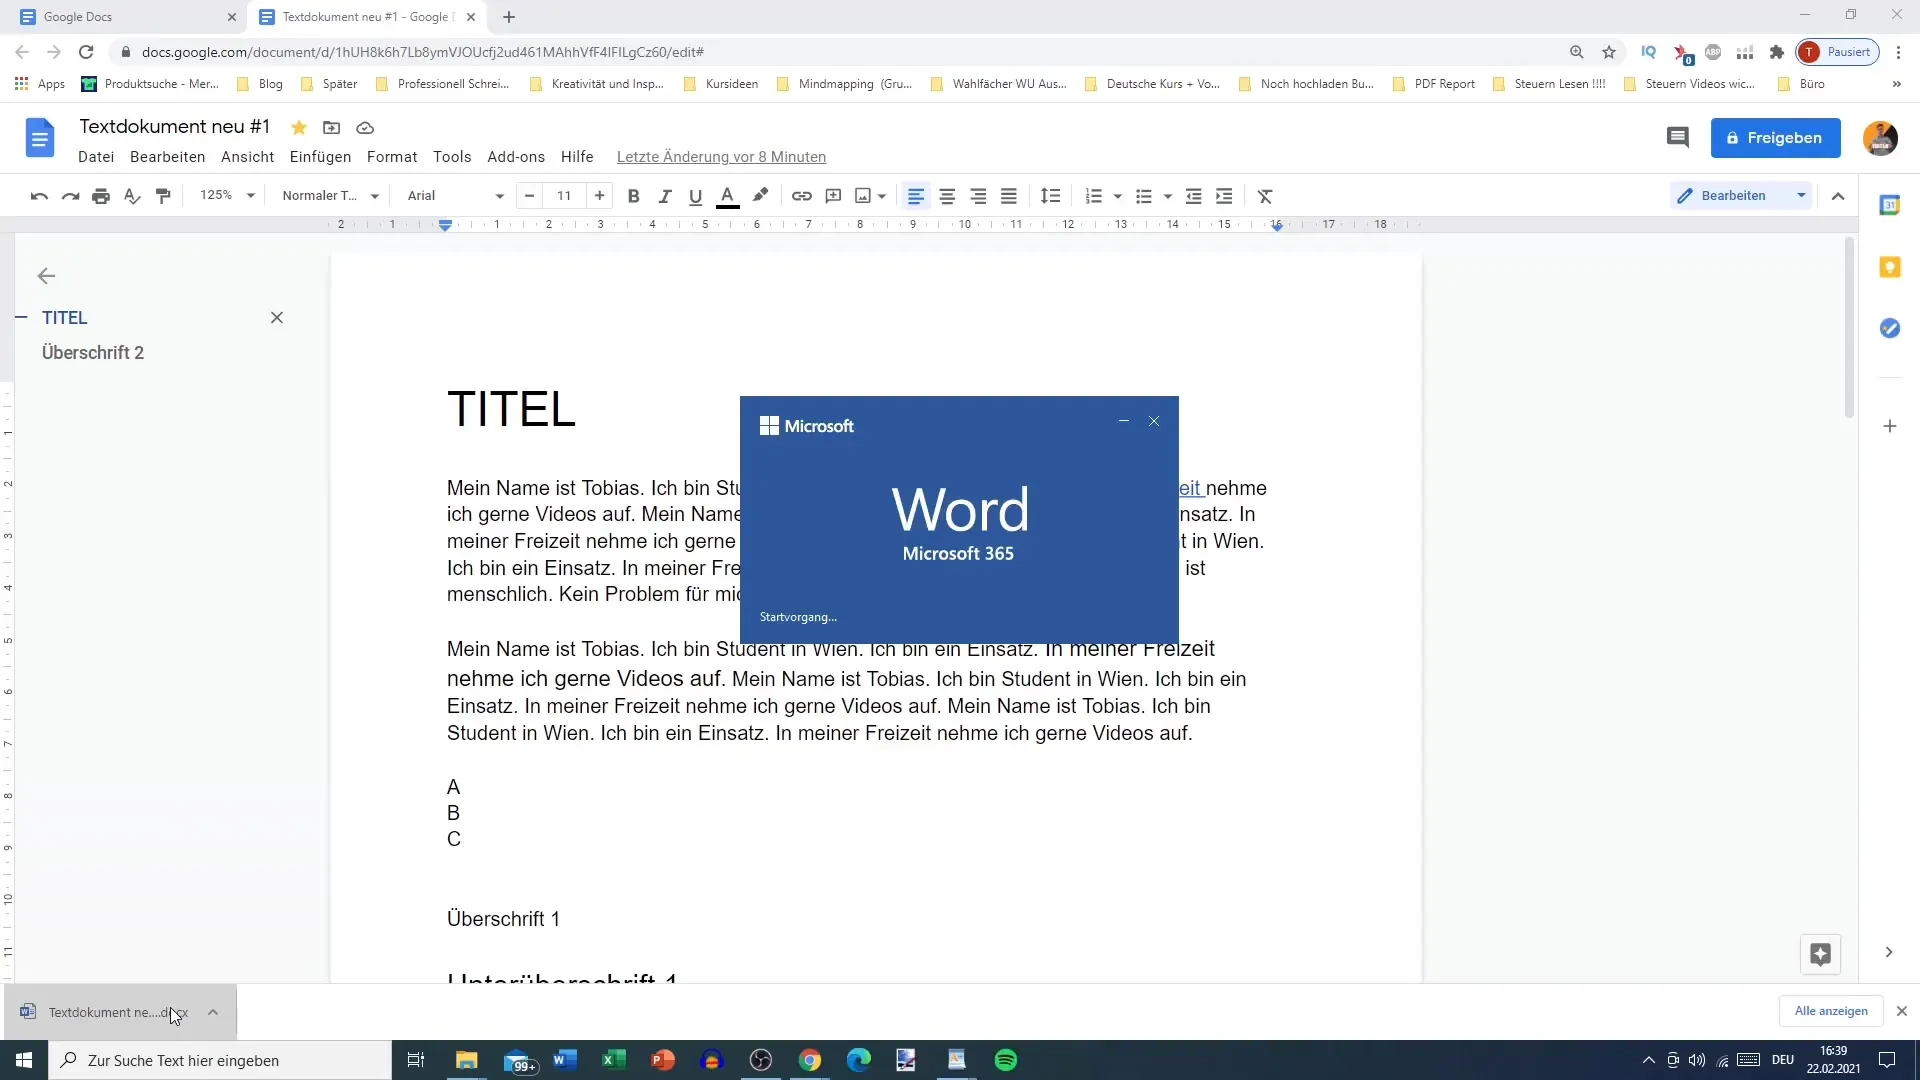Jump to Überschrift 2 in the outline
The image size is (1920, 1080).
[93, 353]
